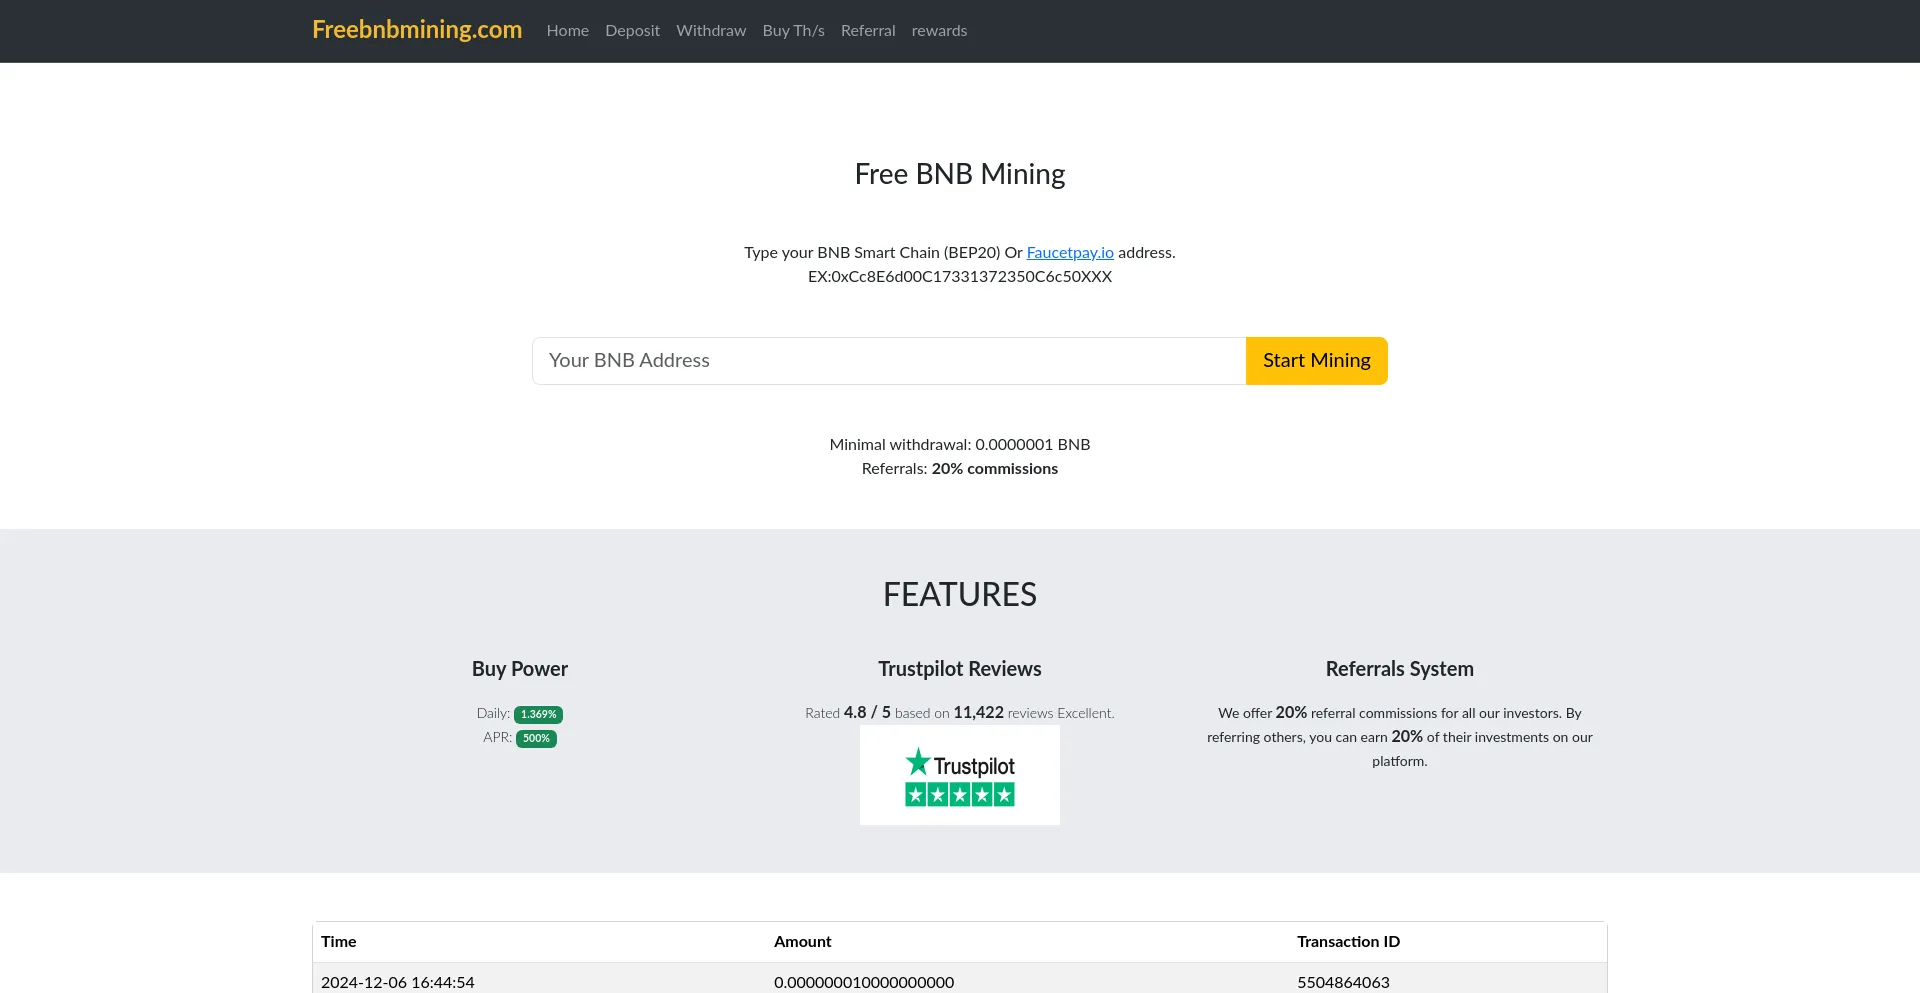Select the Buy Th/s menu item

(x=793, y=30)
